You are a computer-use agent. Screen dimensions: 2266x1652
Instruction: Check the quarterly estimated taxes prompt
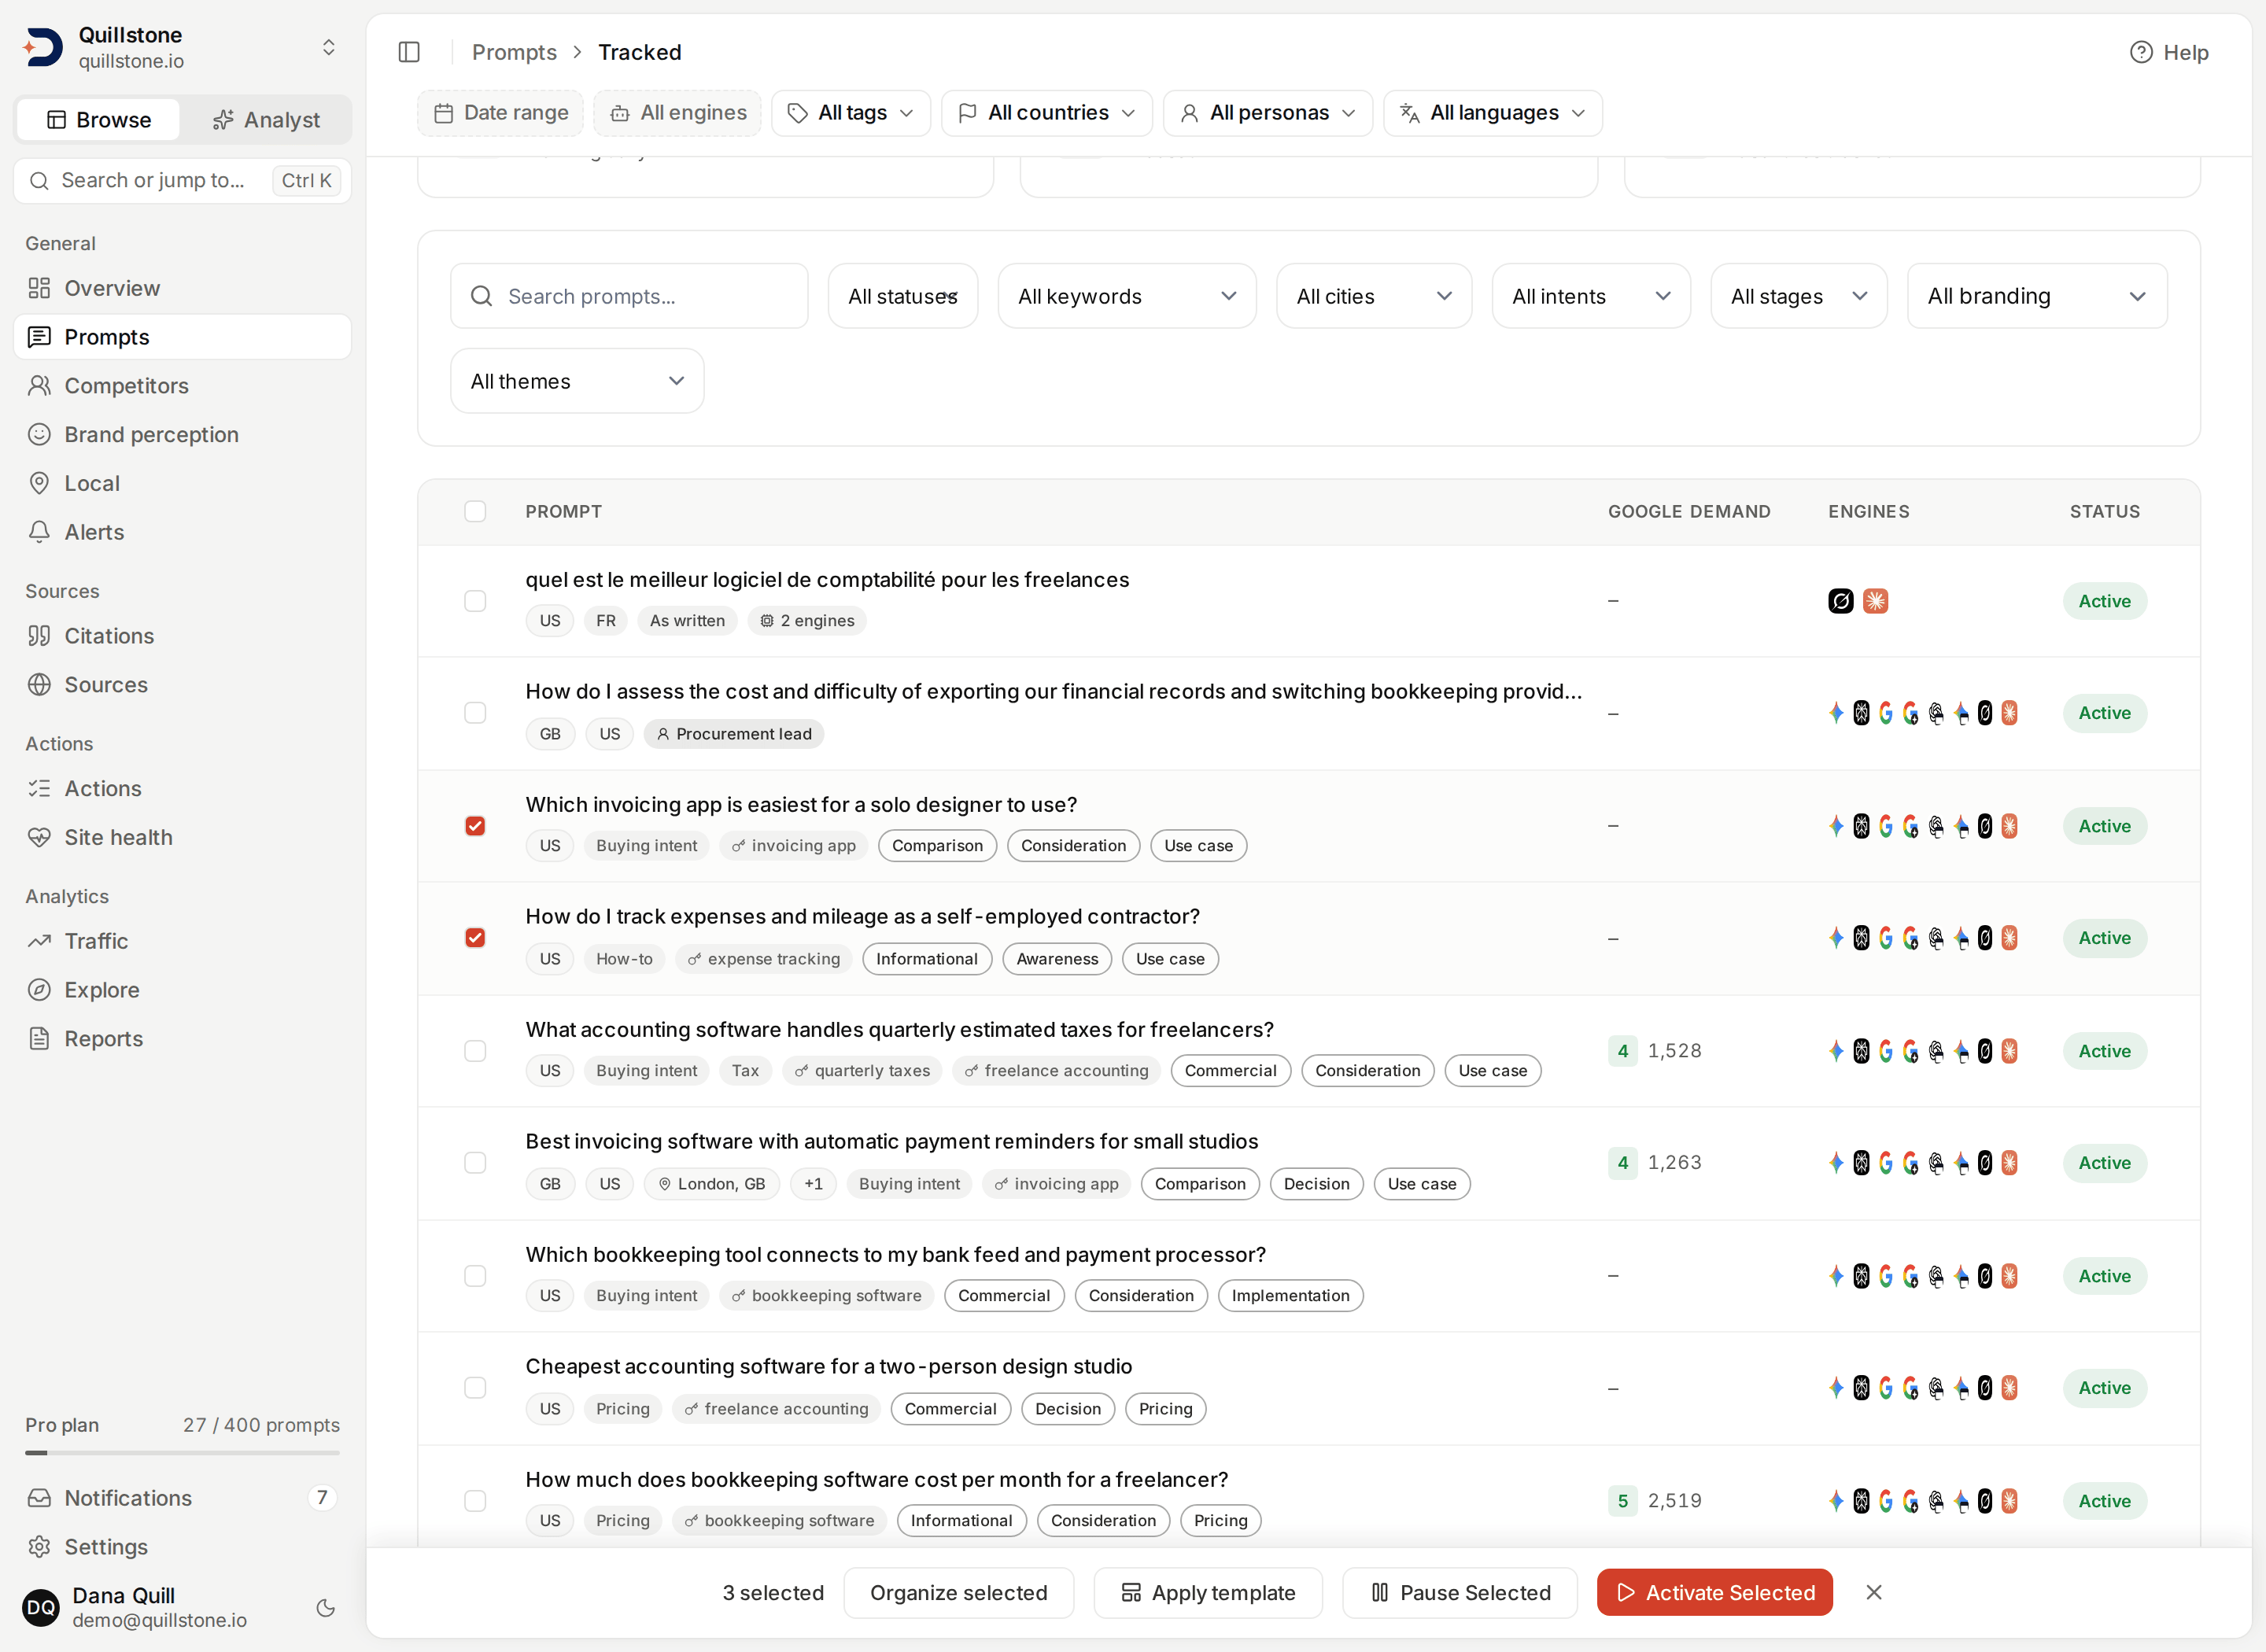(475, 1051)
